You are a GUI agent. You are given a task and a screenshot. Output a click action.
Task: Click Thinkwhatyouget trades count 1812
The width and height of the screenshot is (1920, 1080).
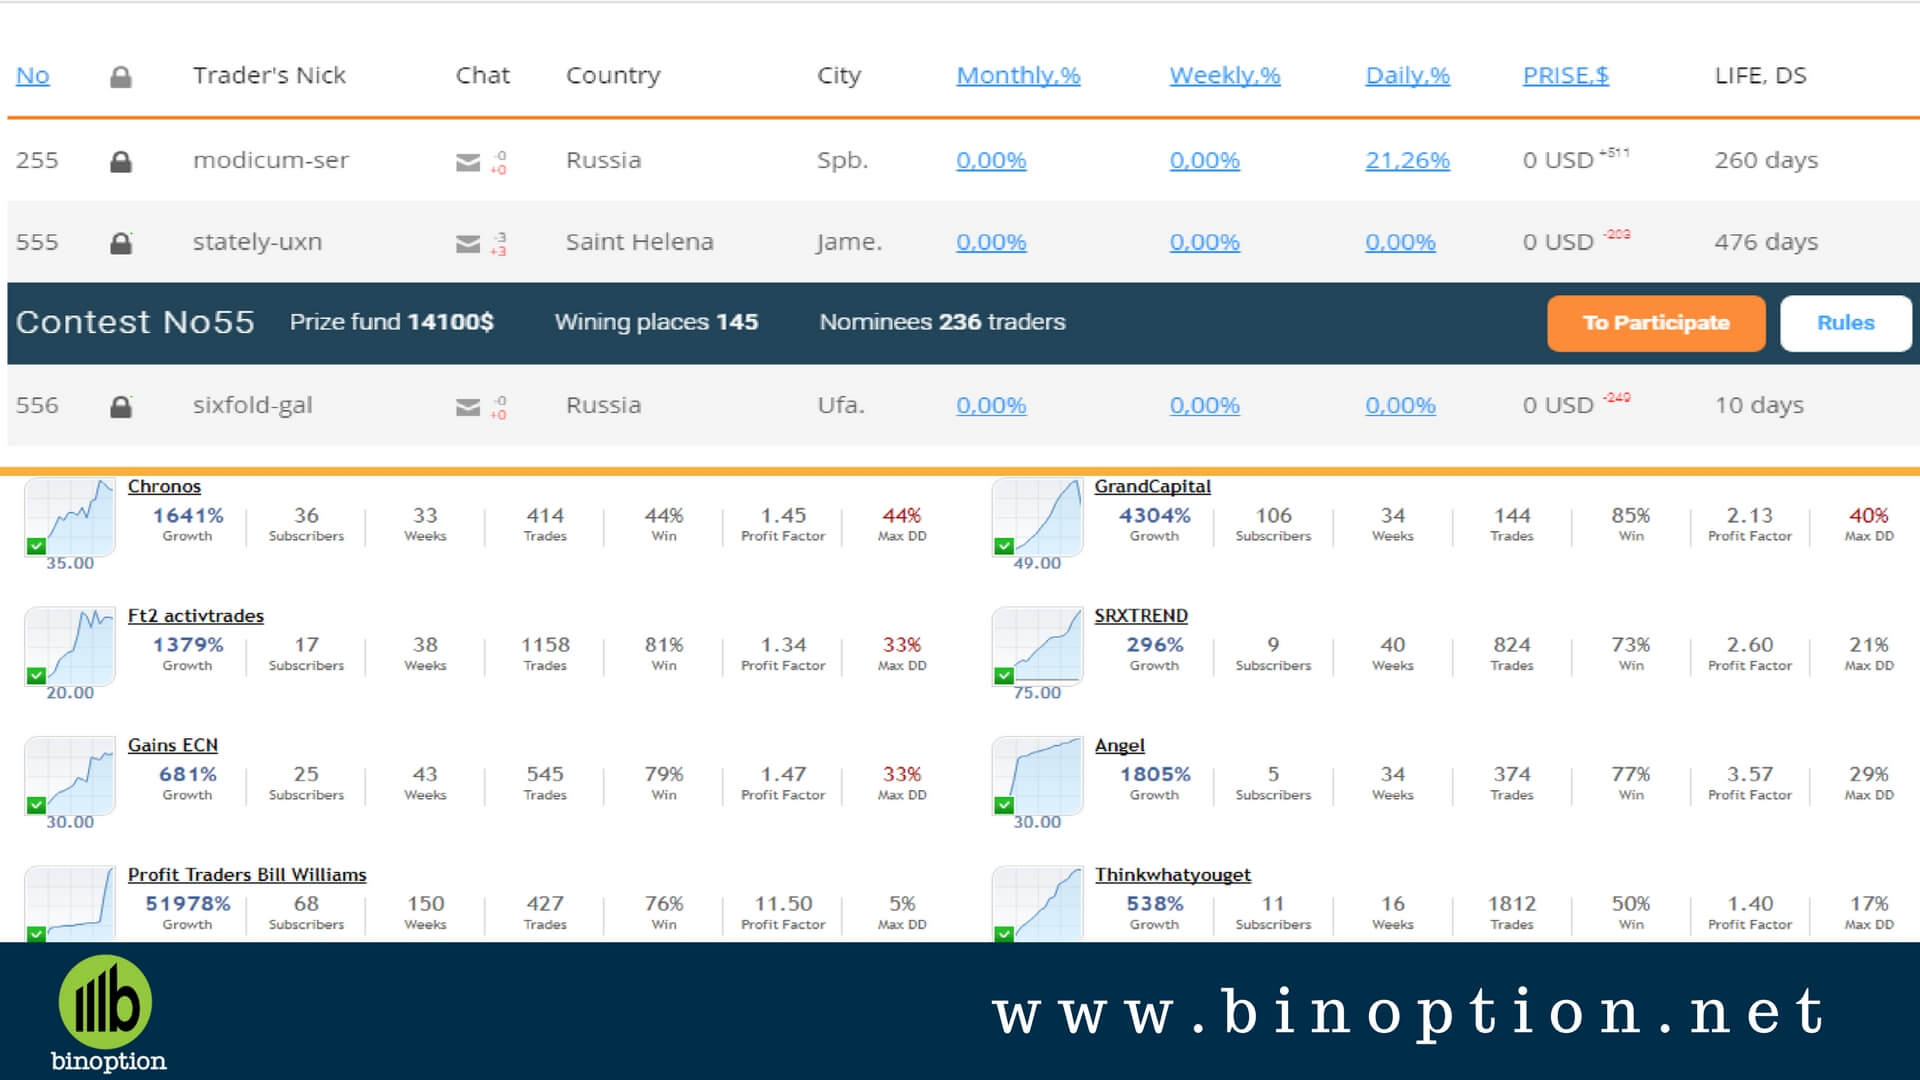[1512, 904]
